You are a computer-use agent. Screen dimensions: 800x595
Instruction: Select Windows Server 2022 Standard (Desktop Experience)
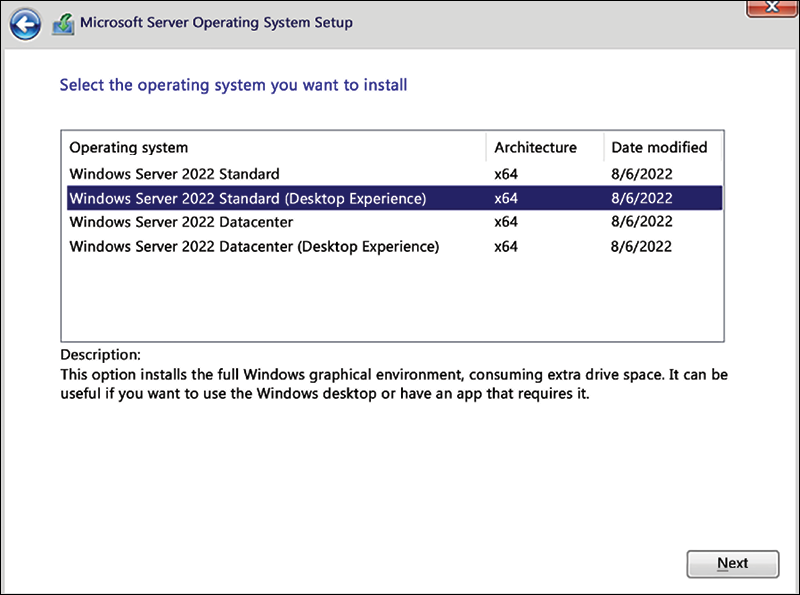pos(394,198)
